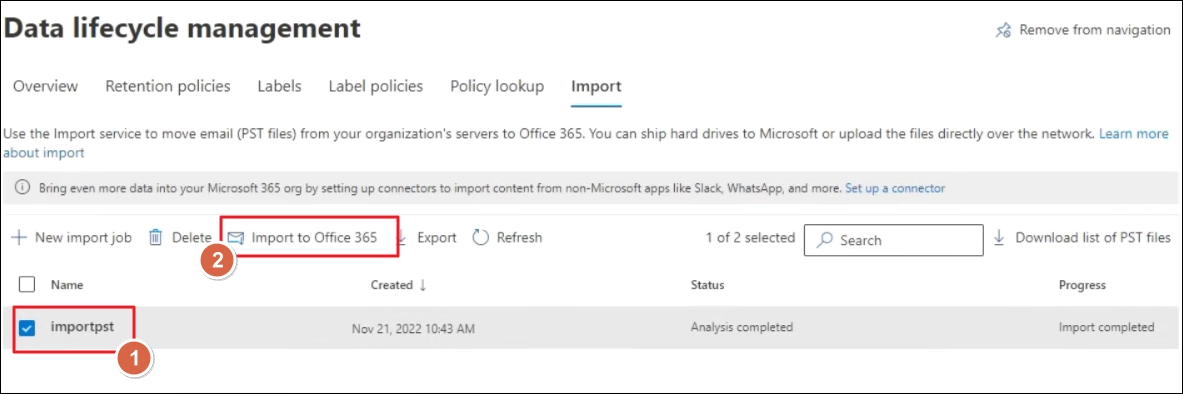Click the Status column header

click(708, 285)
